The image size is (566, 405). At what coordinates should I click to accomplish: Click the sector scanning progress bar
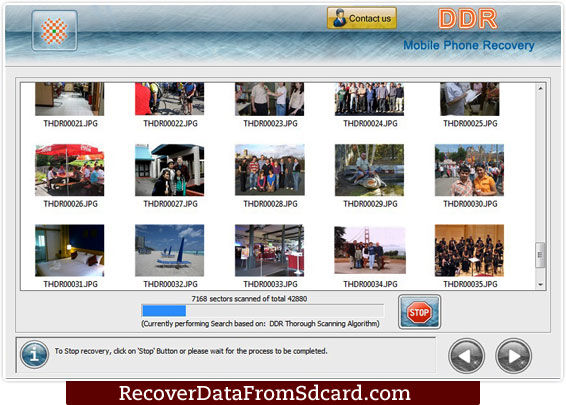point(263,311)
